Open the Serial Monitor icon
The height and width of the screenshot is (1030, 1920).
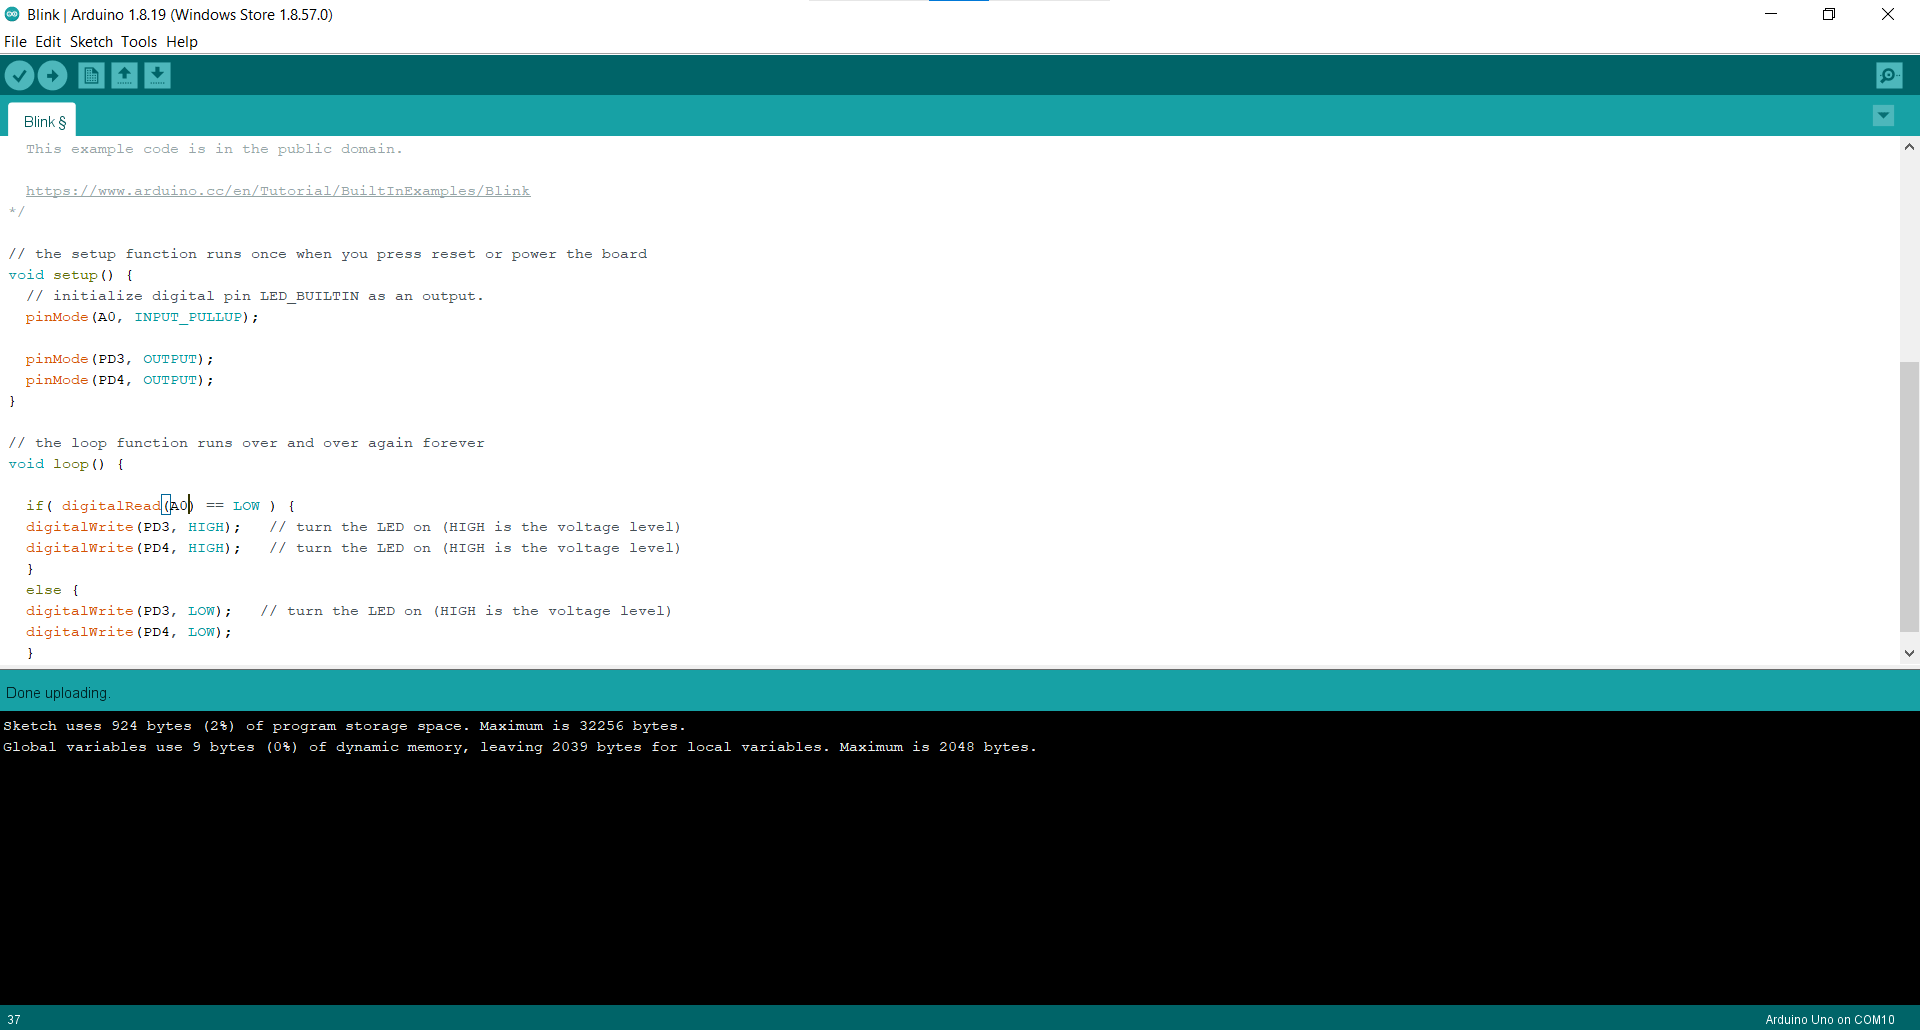[x=1889, y=75]
